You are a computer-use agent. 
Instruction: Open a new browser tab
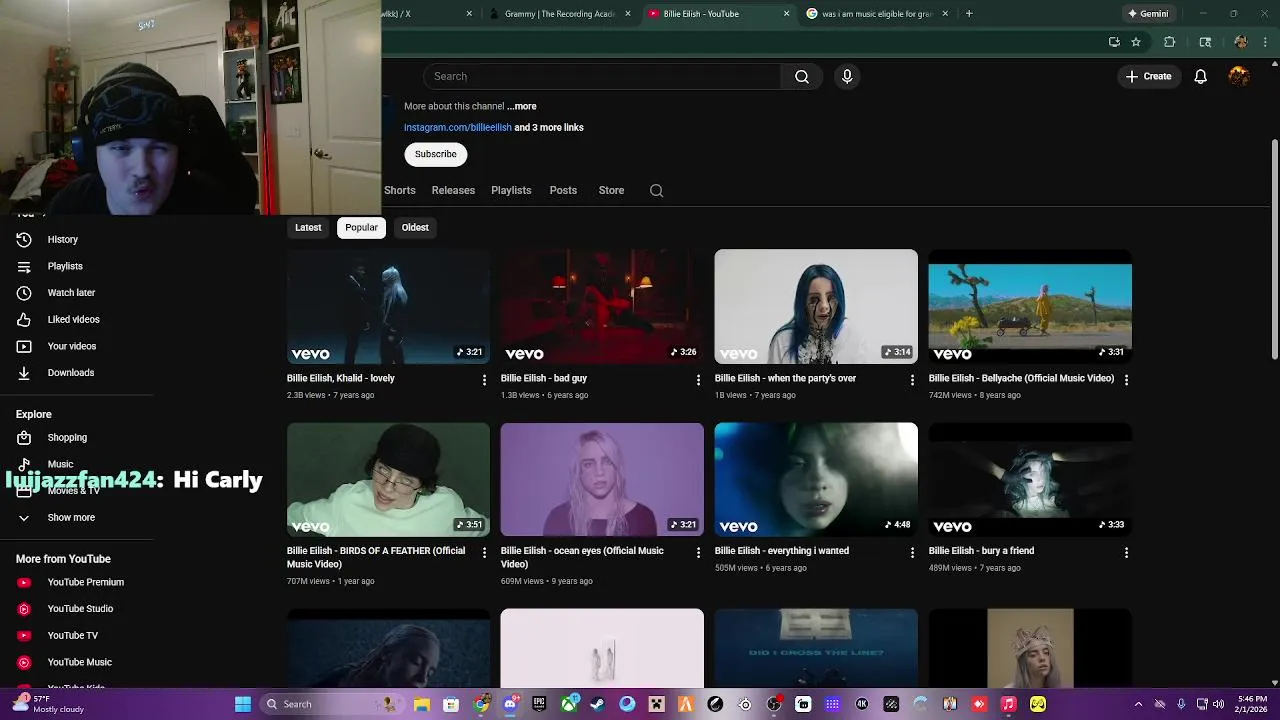click(969, 14)
